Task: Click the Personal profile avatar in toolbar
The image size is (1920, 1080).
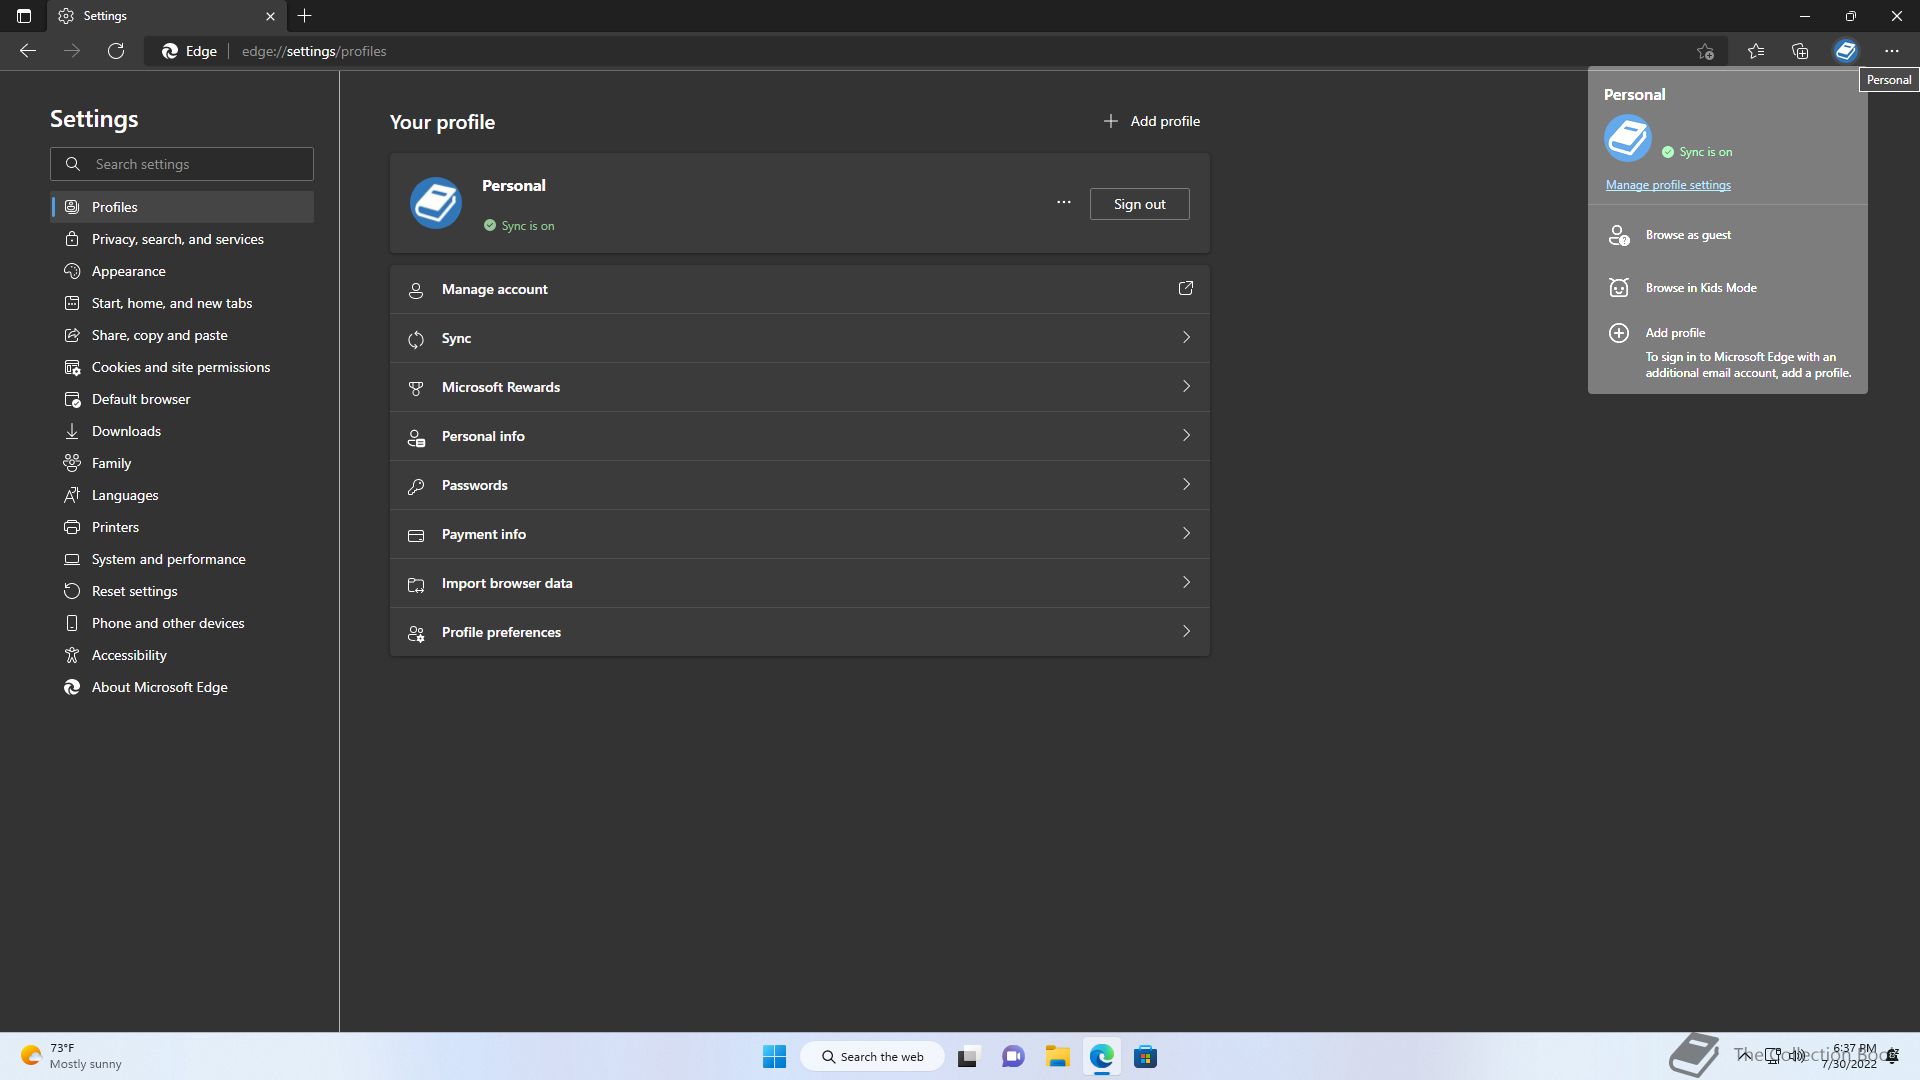Action: (x=1846, y=51)
